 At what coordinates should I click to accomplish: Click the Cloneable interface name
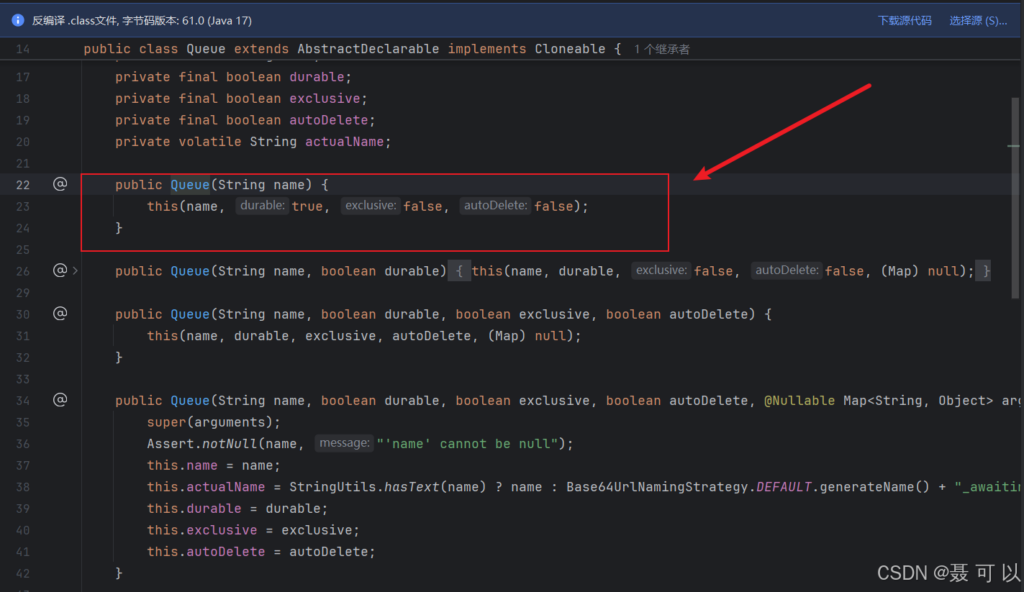tap(570, 49)
